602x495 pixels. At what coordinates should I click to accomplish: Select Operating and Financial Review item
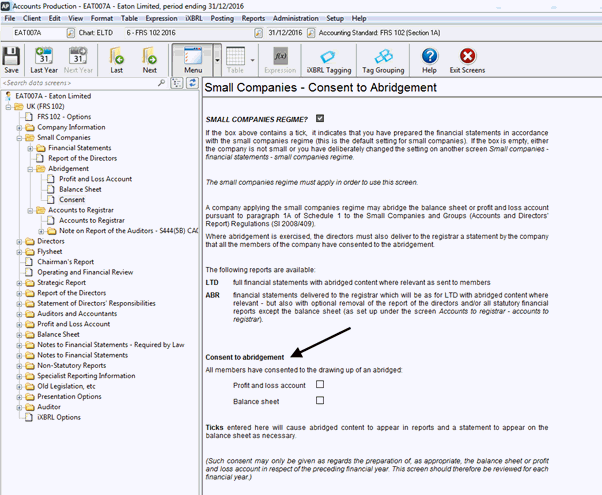tap(85, 272)
